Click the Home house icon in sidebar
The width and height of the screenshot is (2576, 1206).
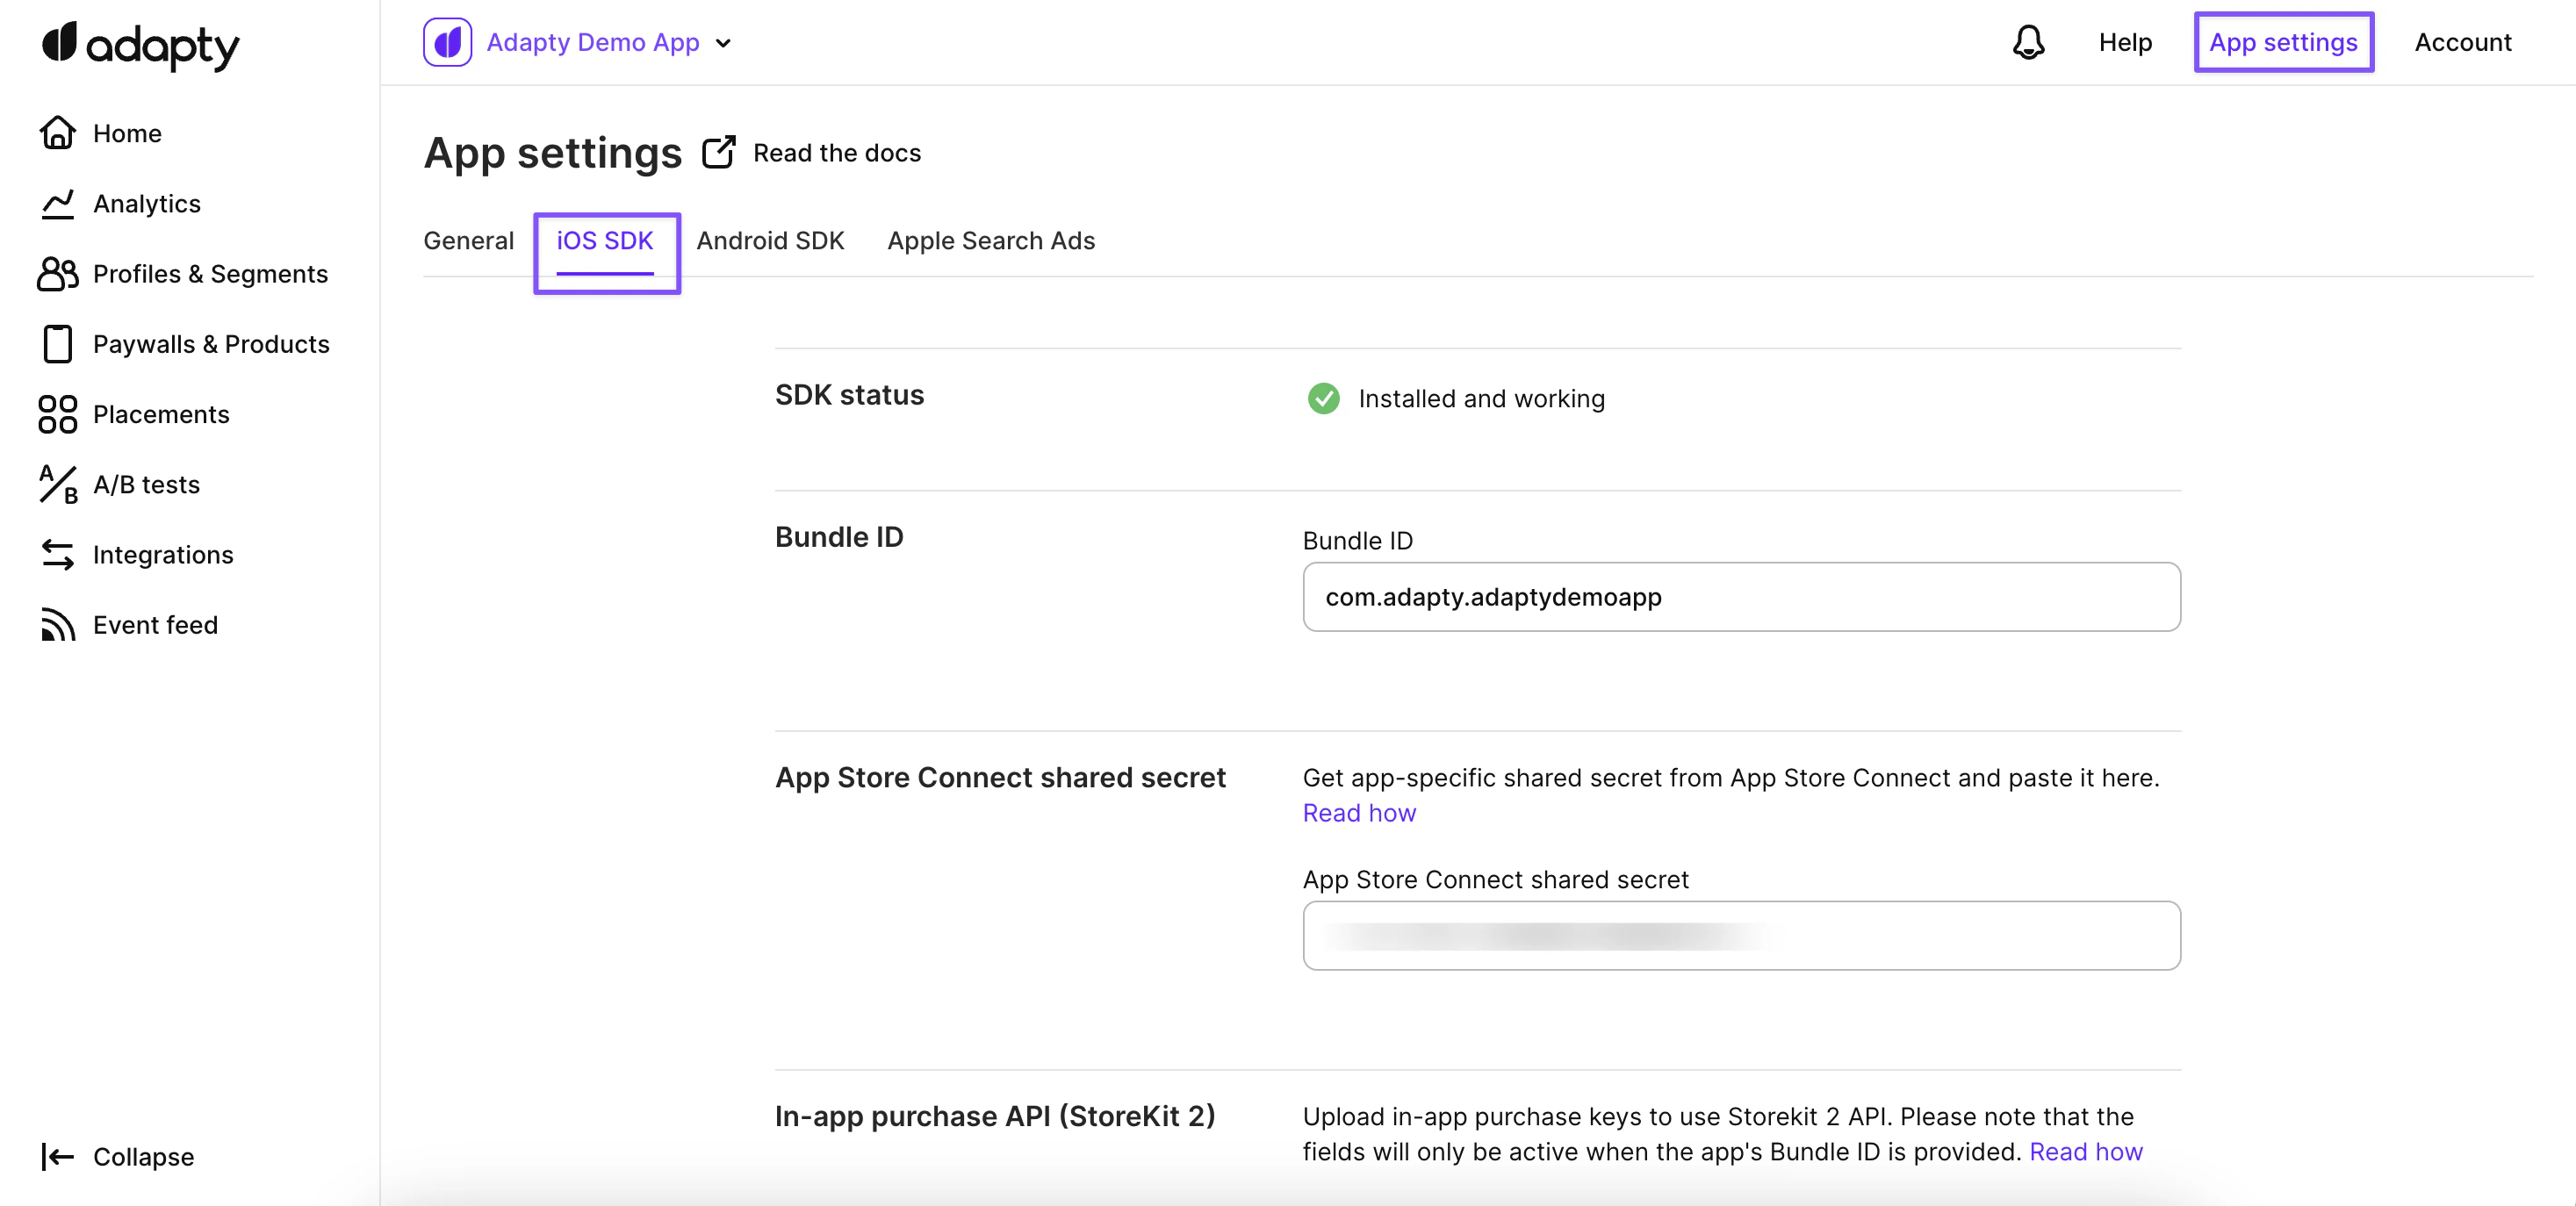[x=57, y=133]
